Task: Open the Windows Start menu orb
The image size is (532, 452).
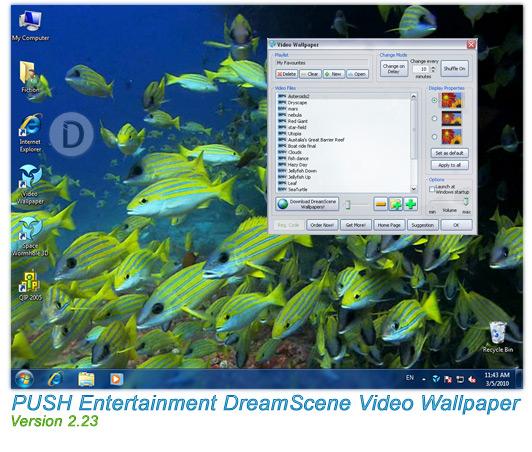Action: (x=24, y=379)
